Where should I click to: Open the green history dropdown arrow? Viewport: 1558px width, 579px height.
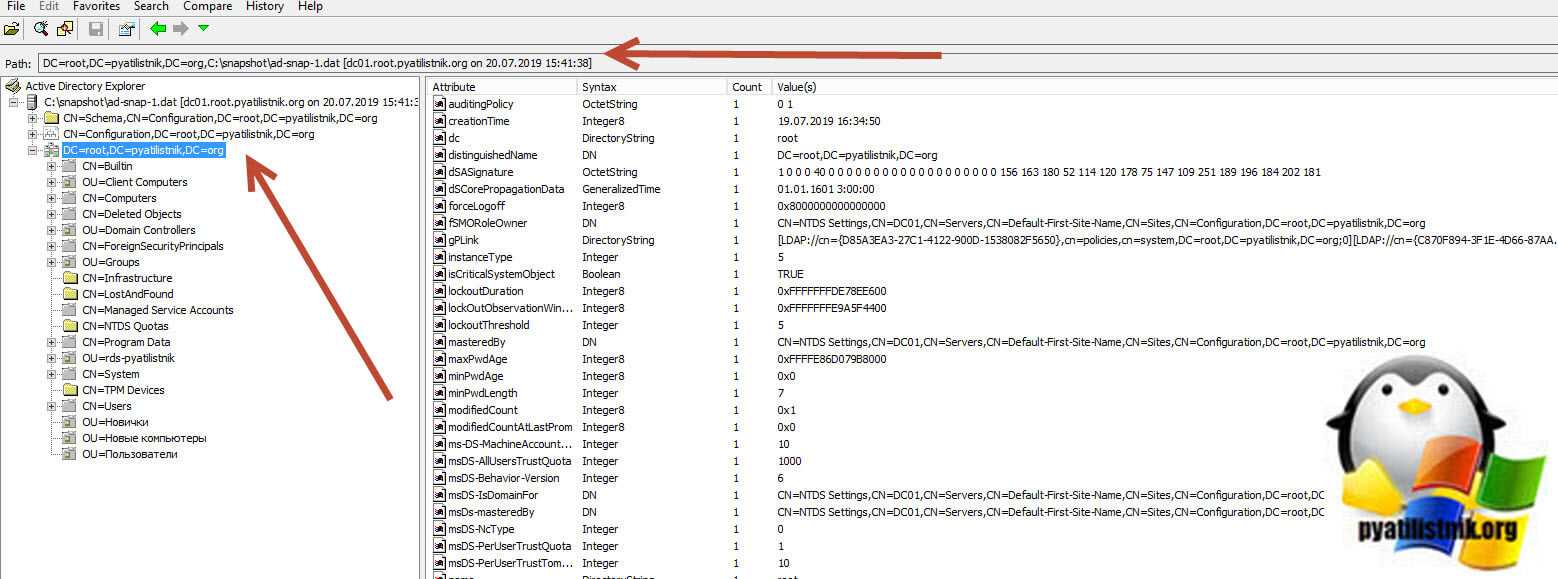[x=204, y=29]
